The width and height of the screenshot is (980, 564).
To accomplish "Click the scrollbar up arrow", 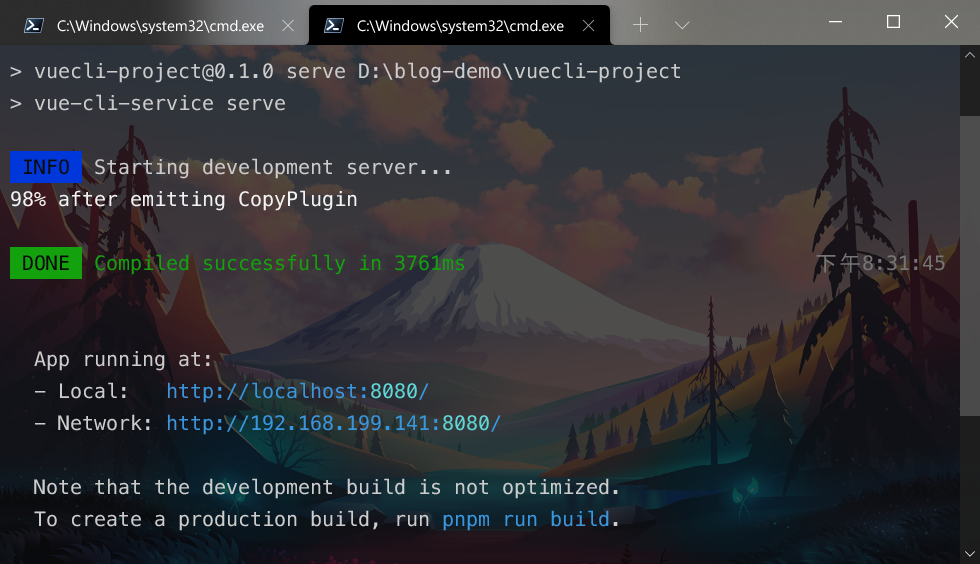I will [x=969, y=55].
